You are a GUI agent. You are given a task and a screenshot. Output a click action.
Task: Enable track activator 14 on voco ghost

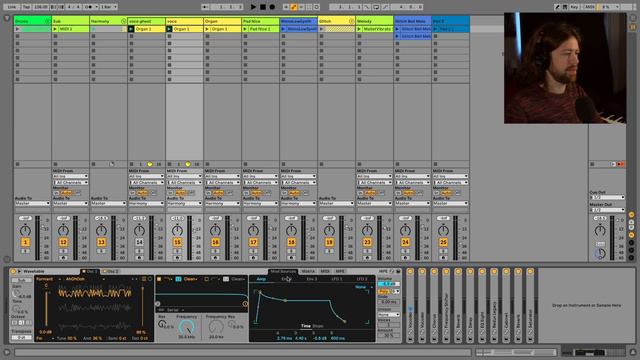[139, 242]
